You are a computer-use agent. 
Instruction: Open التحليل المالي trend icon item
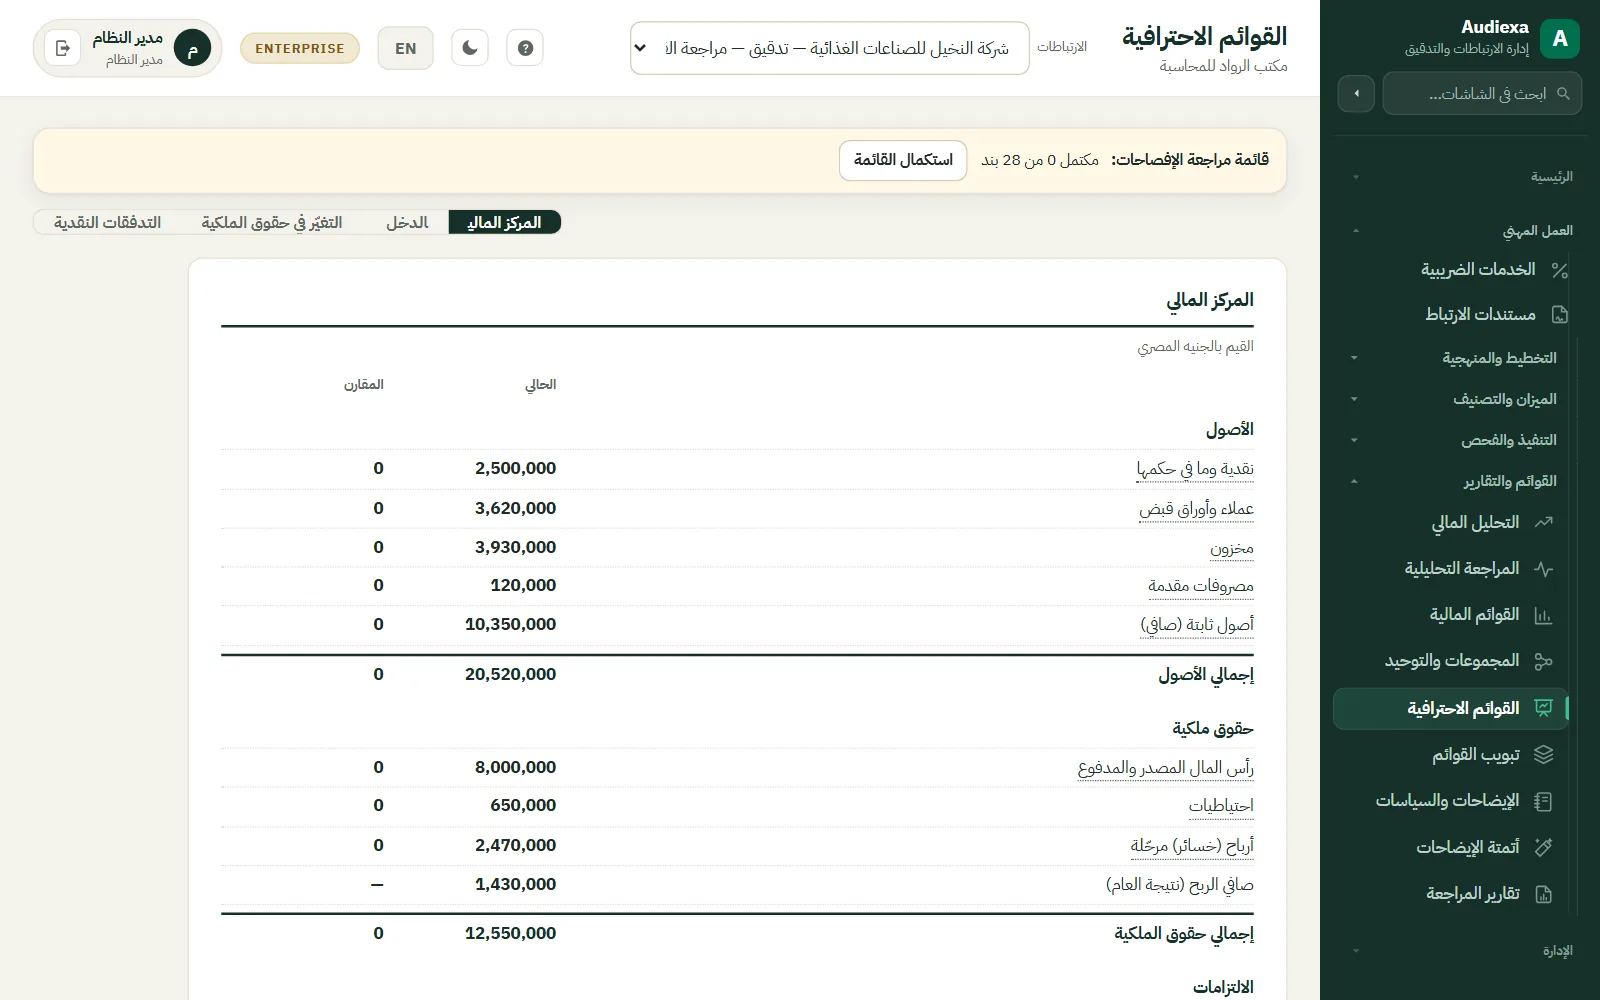point(1452,522)
